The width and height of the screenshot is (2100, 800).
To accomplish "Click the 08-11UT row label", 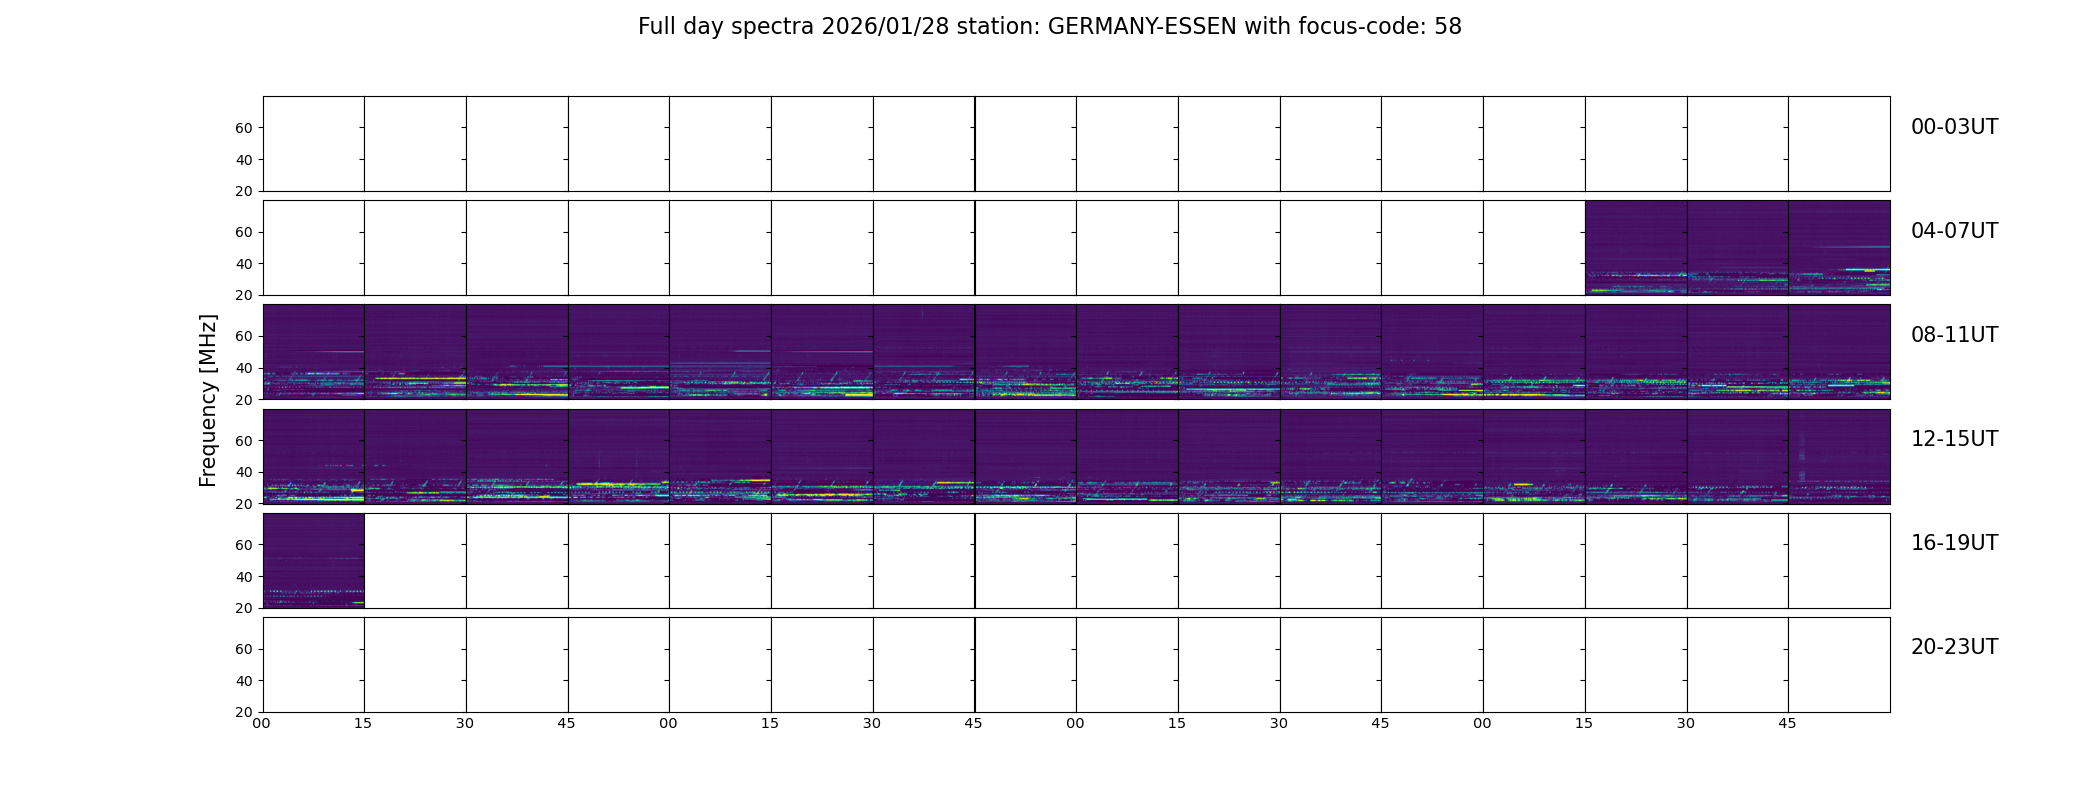I will tap(1954, 335).
